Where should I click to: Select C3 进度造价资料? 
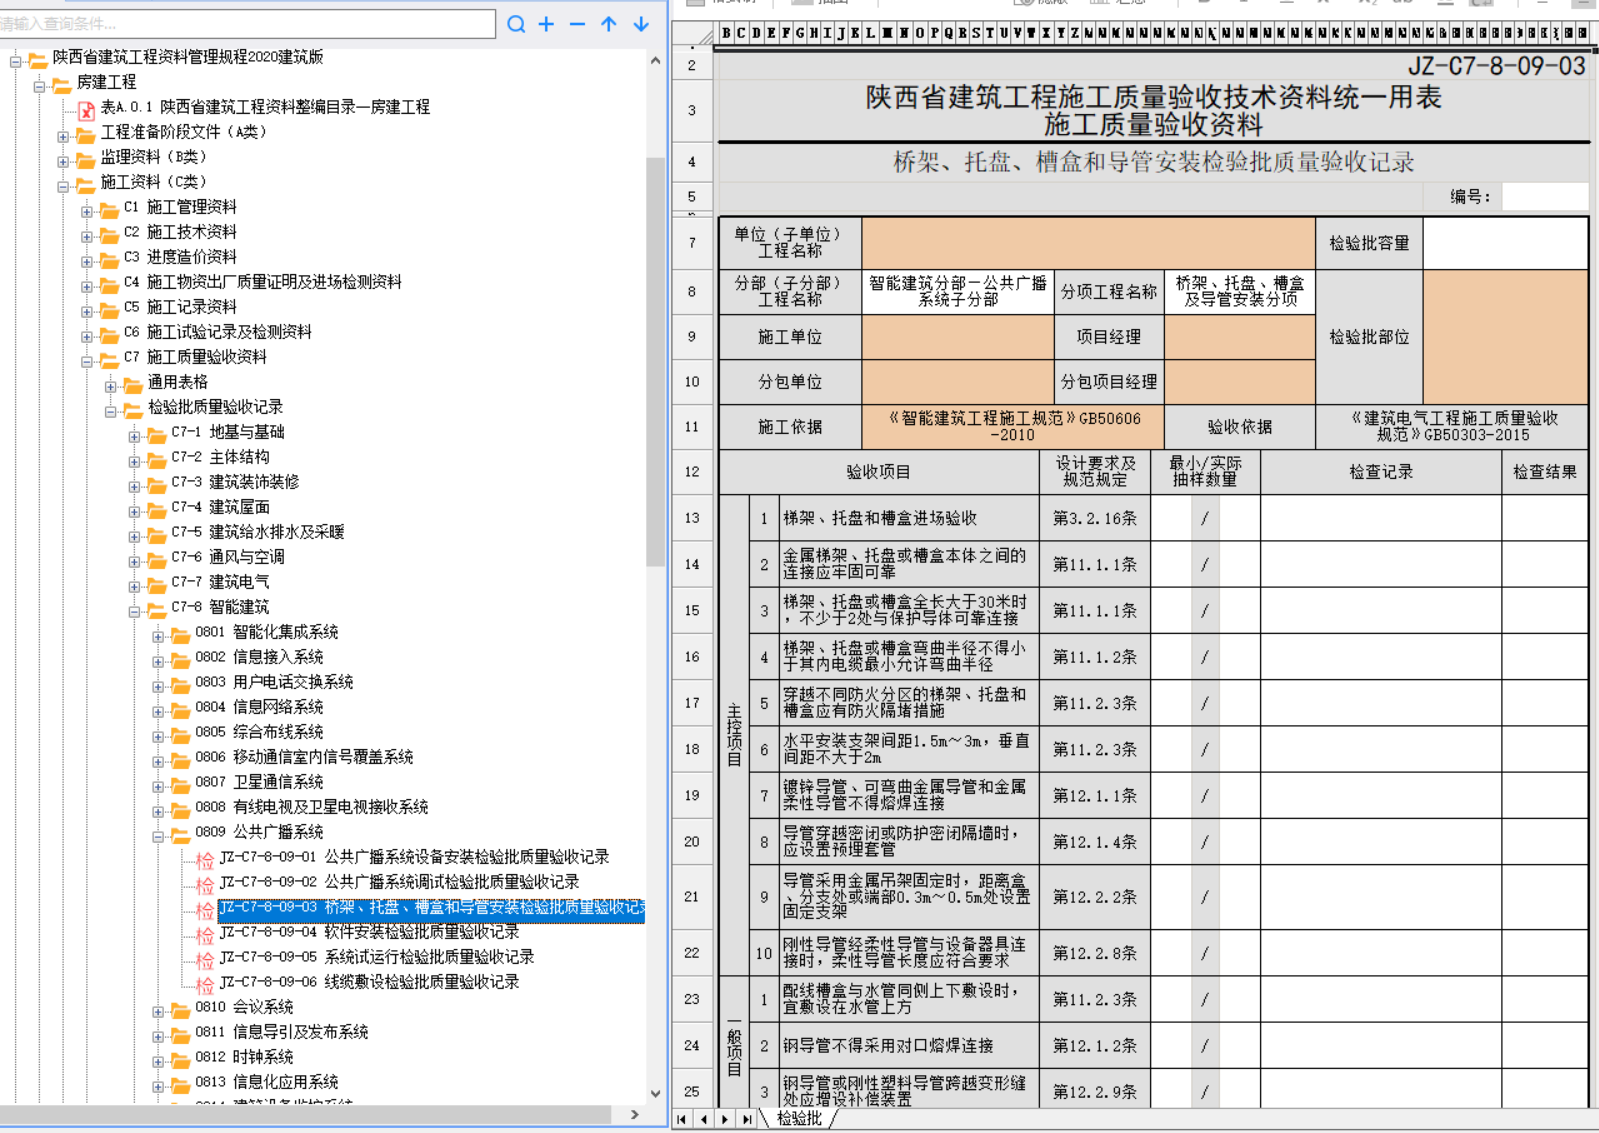pyautogui.click(x=180, y=257)
